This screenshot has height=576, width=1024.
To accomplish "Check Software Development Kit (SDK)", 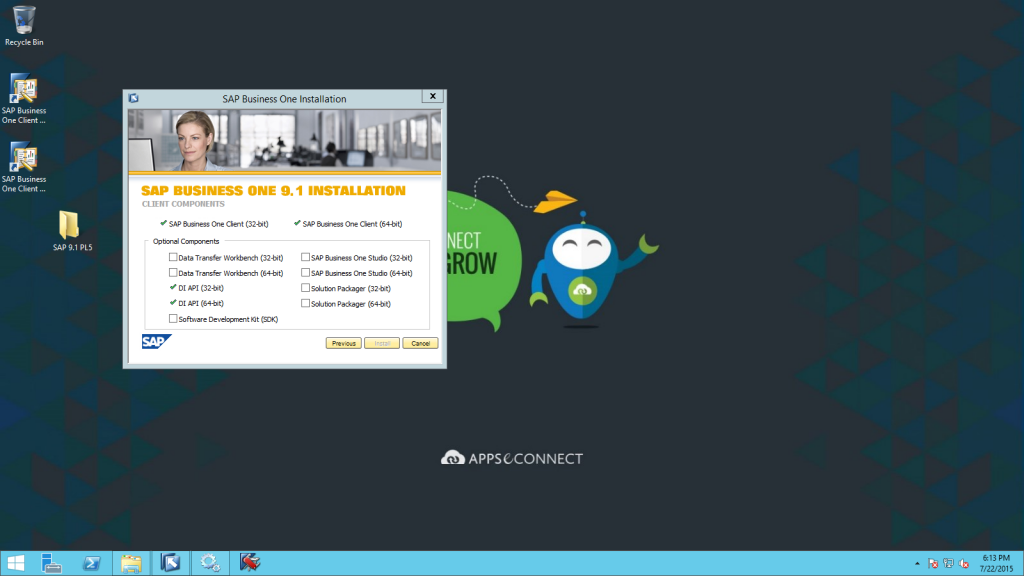I will pyautogui.click(x=173, y=319).
